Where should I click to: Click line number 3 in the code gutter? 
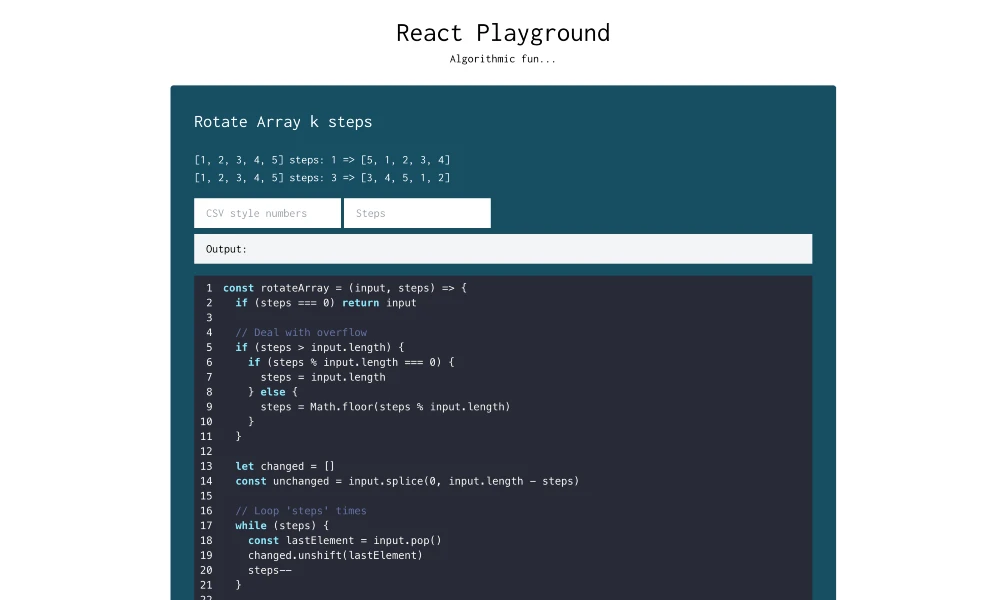(x=209, y=318)
